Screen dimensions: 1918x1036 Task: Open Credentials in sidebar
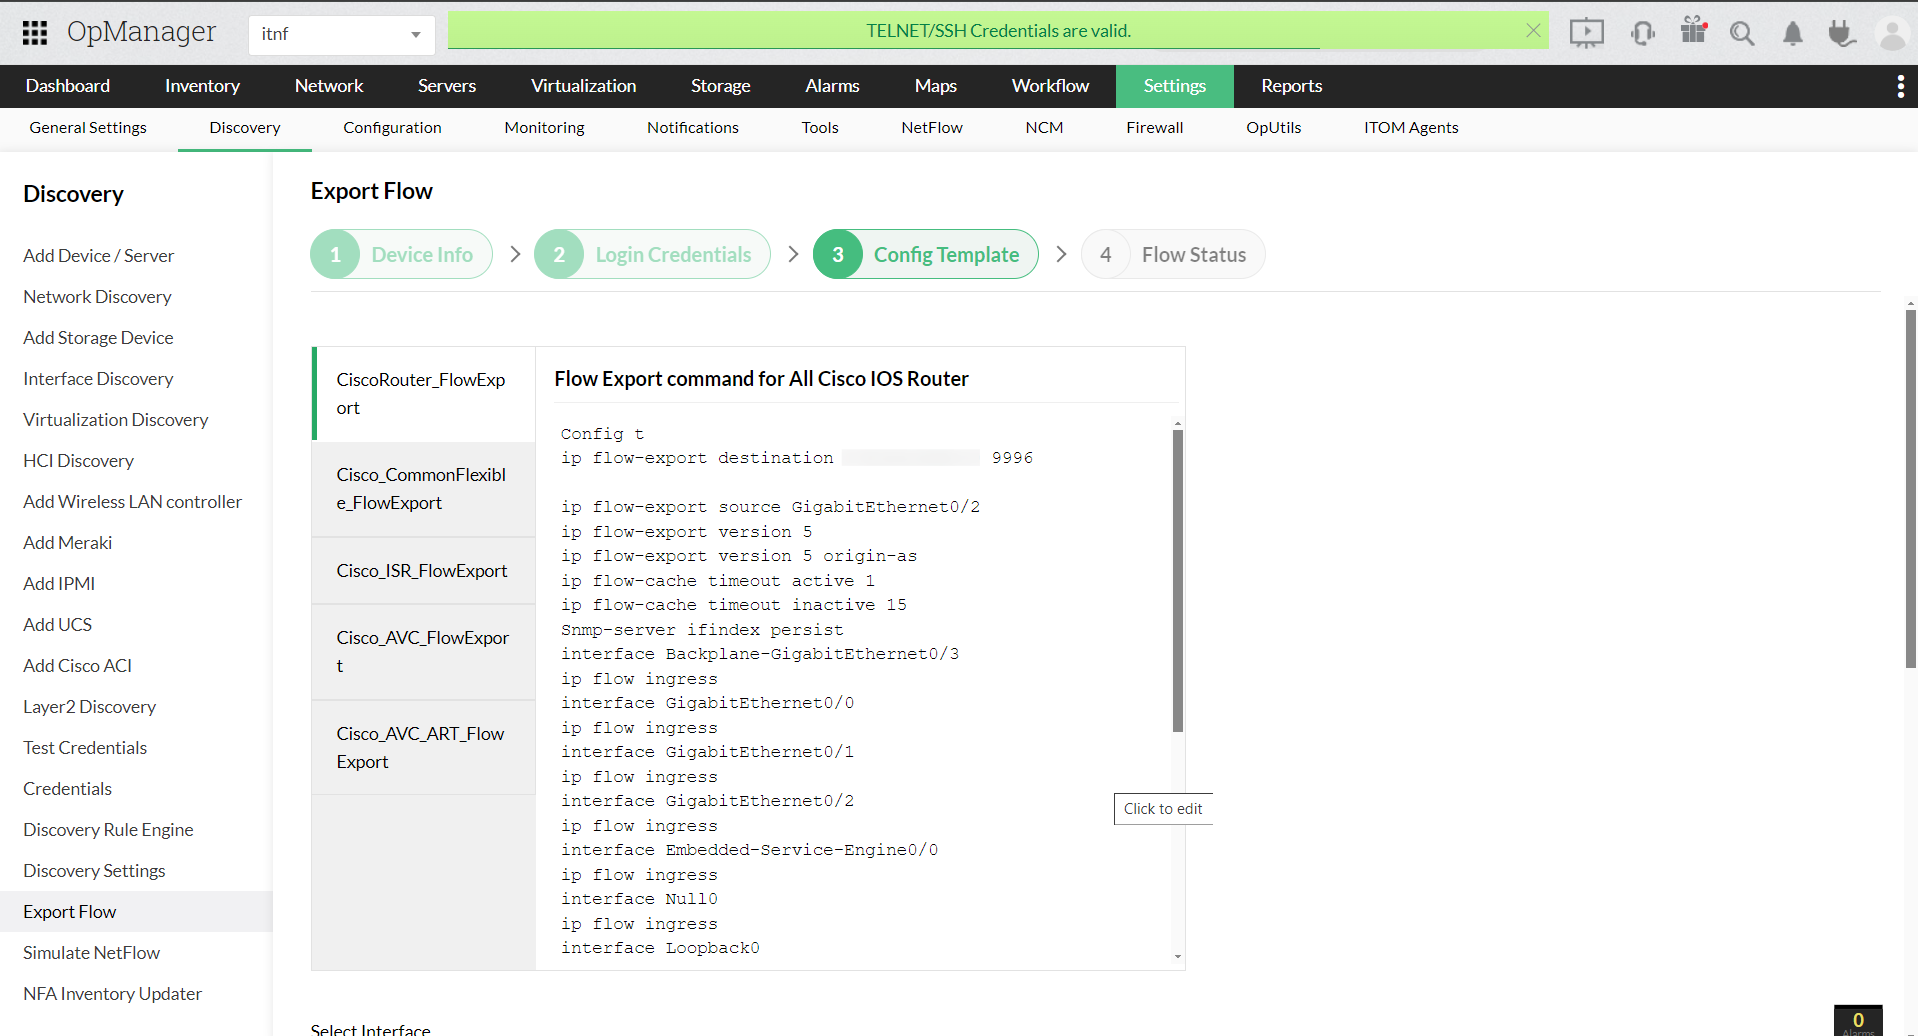pos(67,789)
